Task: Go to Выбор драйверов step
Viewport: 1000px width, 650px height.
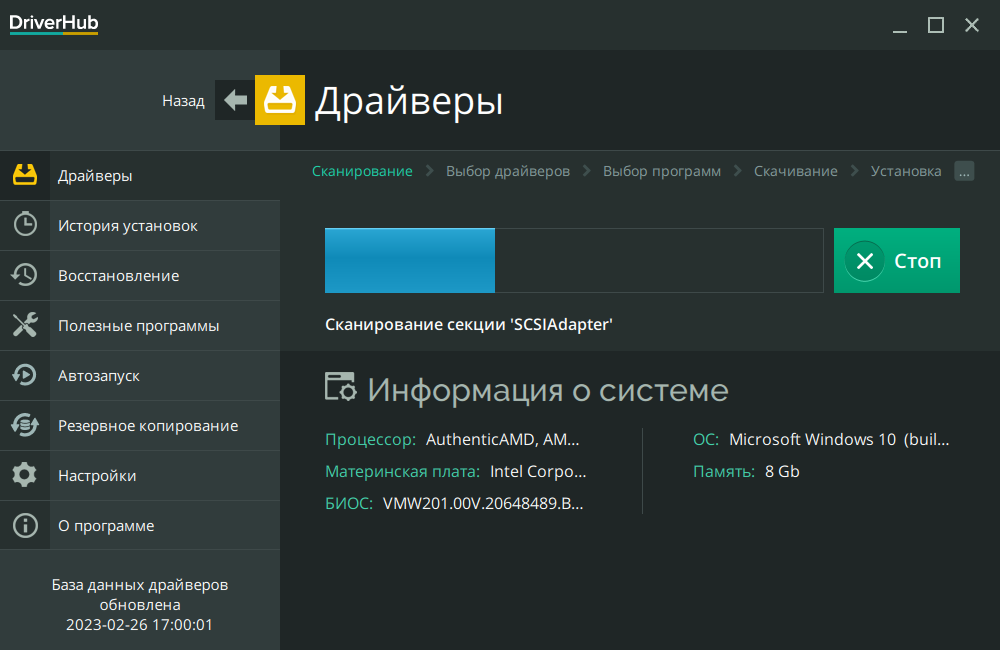Action: pos(508,171)
